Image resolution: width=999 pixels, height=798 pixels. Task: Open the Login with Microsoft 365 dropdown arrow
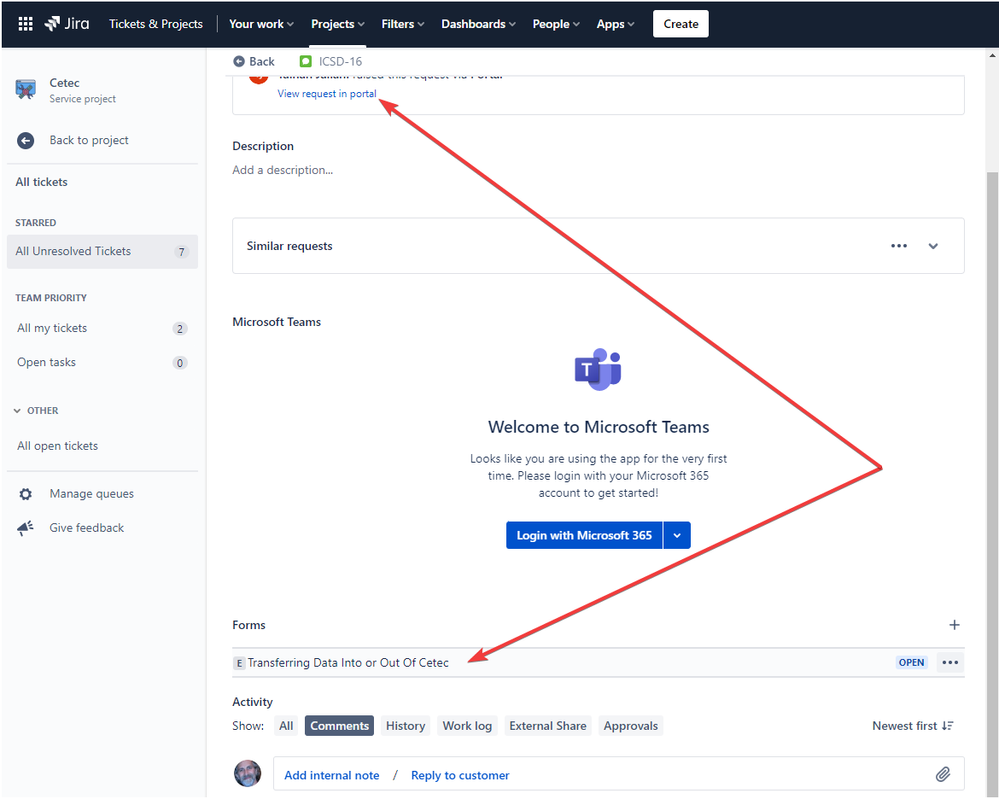coord(677,536)
